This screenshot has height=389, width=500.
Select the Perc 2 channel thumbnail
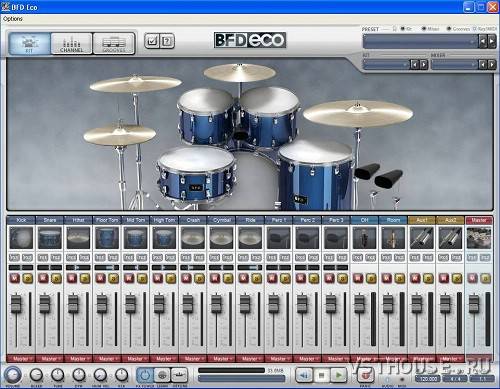pos(307,238)
